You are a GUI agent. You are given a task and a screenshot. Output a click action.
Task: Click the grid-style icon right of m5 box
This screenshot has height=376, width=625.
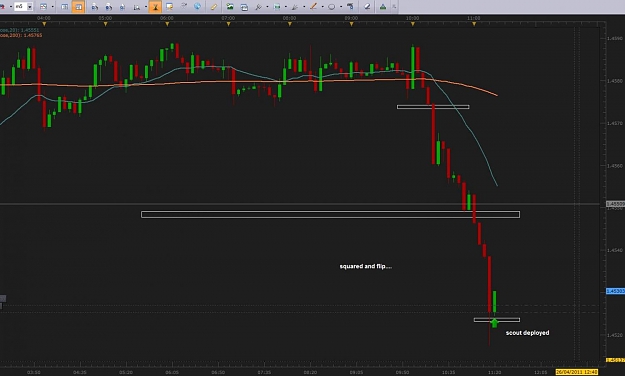coord(43,7)
